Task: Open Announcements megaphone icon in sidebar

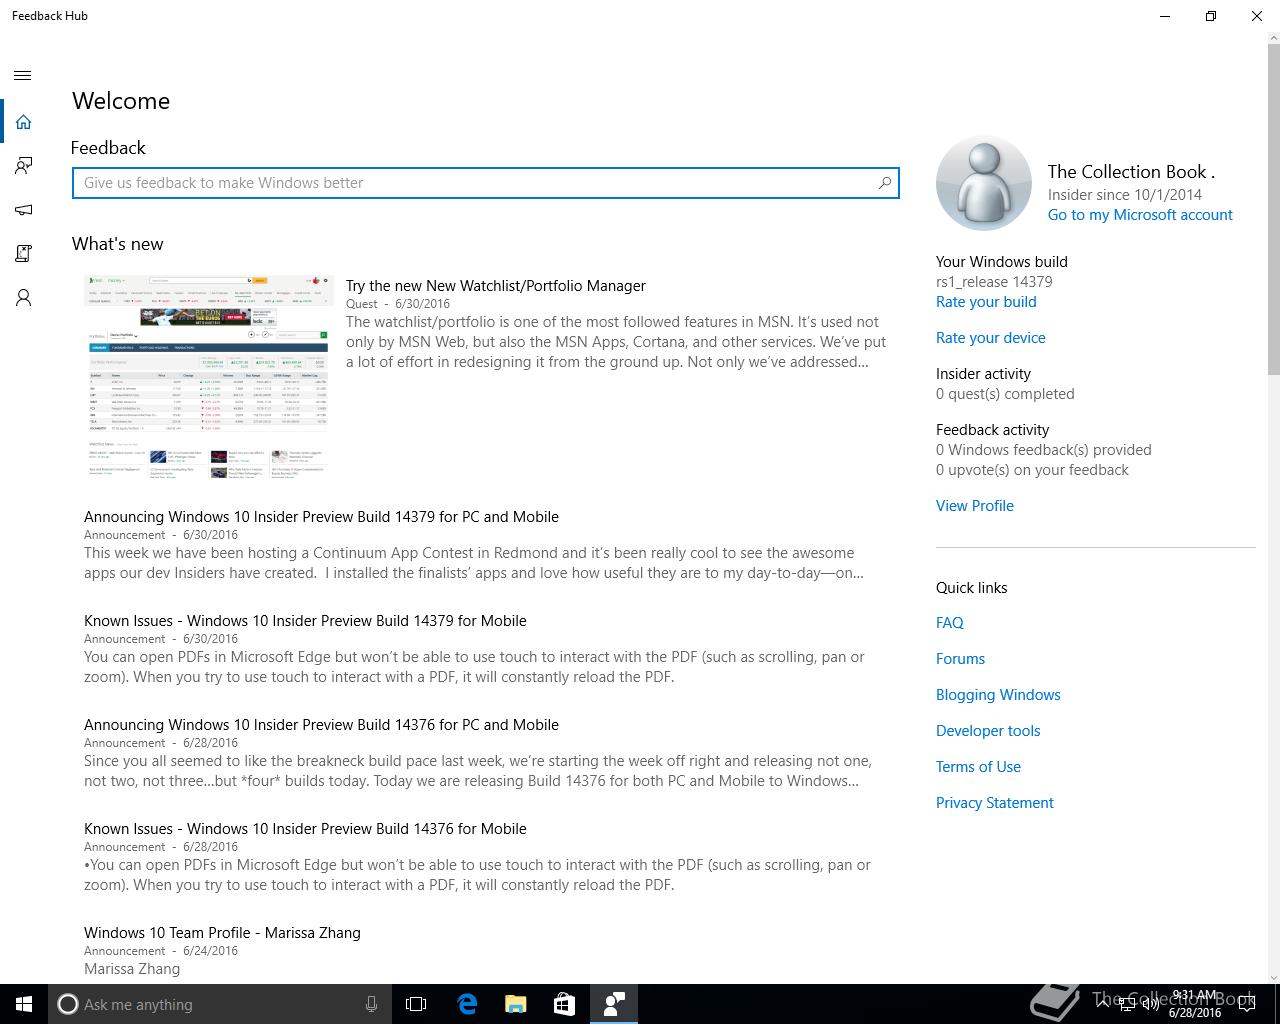Action: 23,210
